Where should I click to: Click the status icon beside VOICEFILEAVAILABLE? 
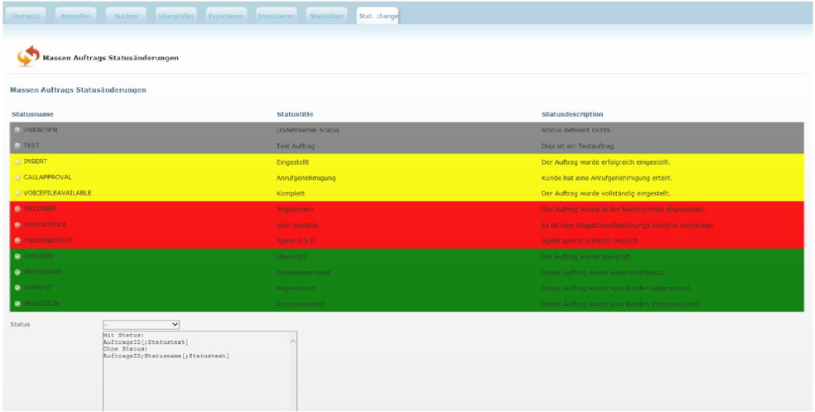17,193
